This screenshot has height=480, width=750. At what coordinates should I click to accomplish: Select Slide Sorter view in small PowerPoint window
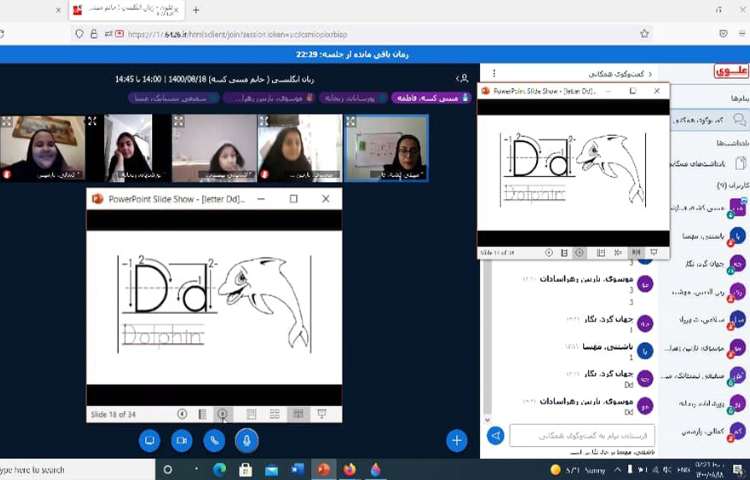click(618, 252)
